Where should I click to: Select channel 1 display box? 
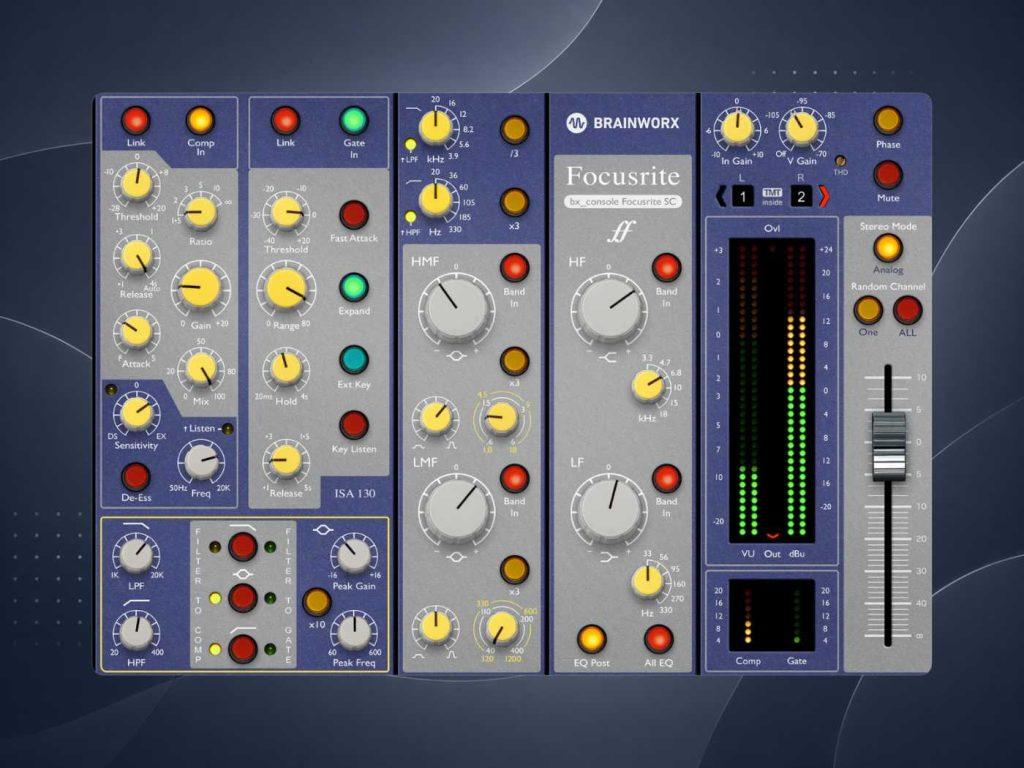[x=743, y=196]
